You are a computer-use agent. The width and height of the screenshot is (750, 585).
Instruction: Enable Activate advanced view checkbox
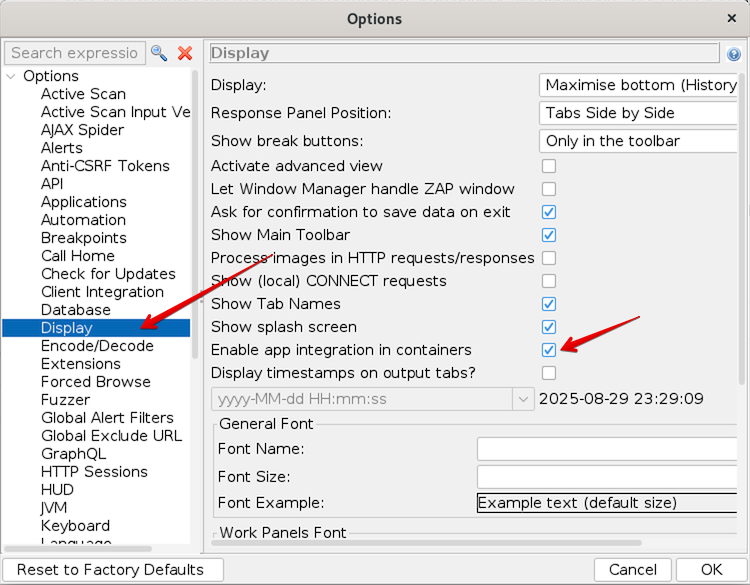click(x=548, y=166)
